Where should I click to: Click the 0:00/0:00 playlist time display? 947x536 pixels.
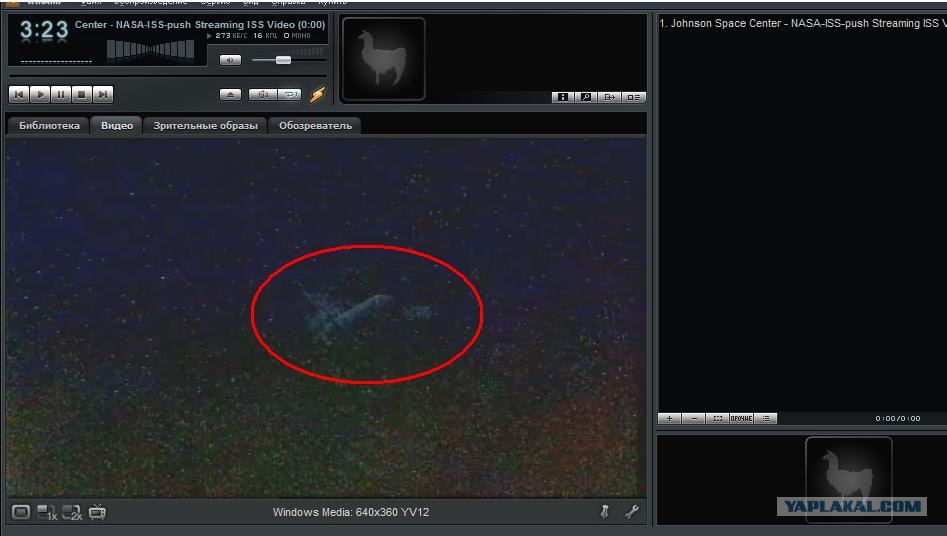click(898, 418)
